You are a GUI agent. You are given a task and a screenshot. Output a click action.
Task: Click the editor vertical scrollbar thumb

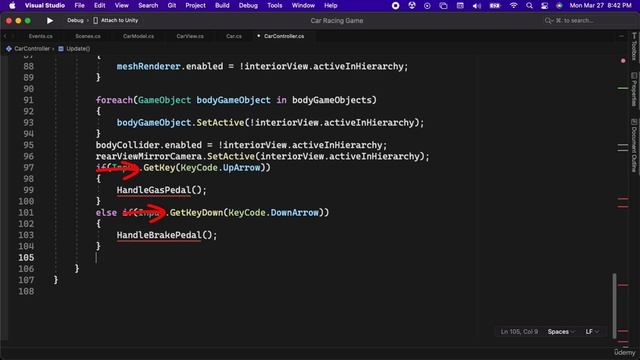pos(614,306)
